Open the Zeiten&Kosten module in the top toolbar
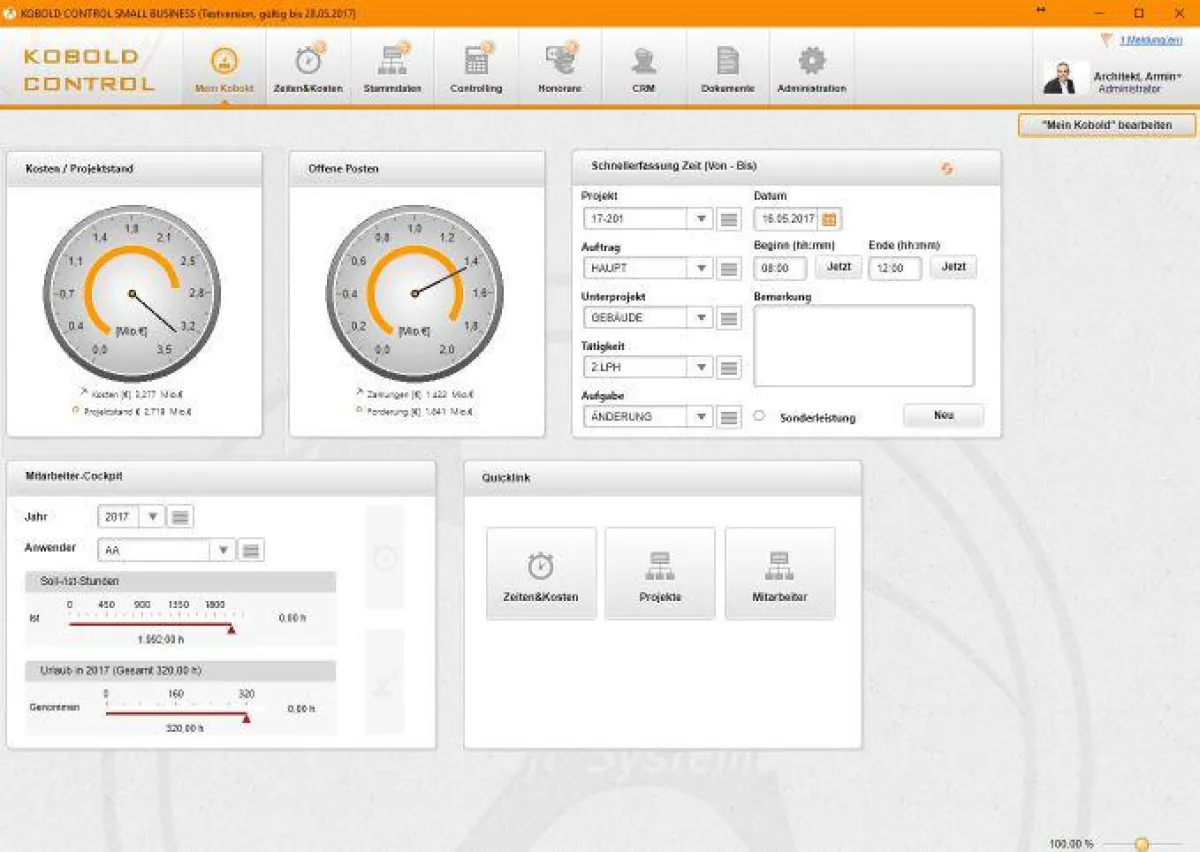 click(309, 65)
